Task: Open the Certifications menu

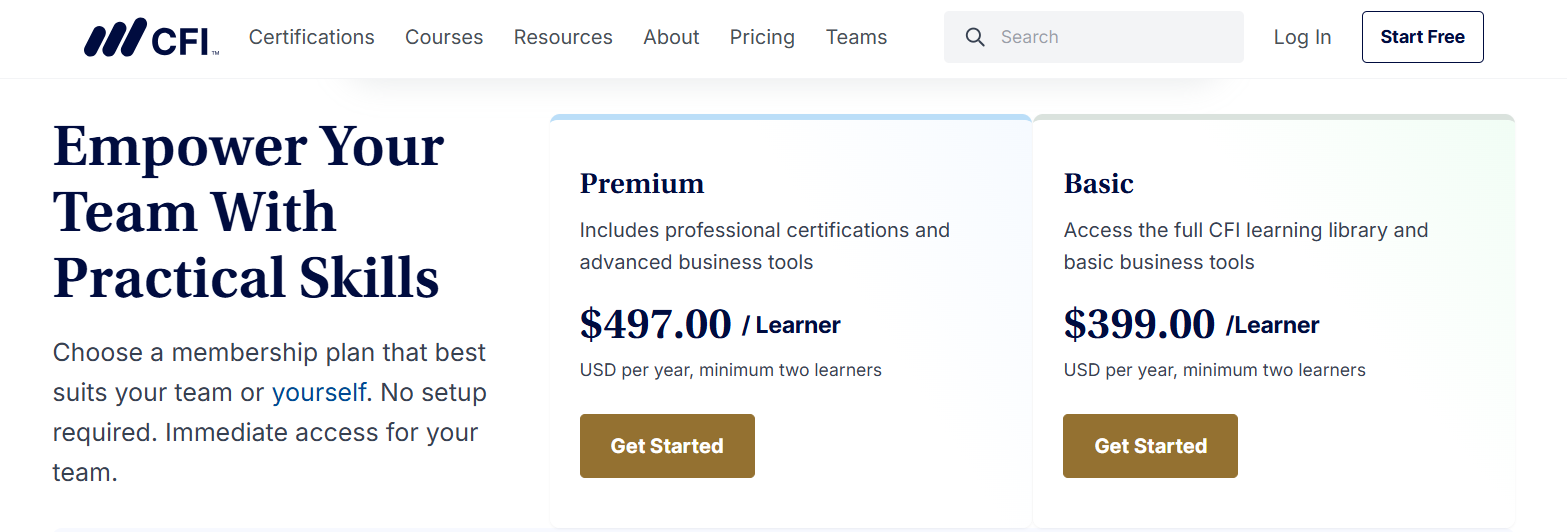Action: [x=311, y=38]
